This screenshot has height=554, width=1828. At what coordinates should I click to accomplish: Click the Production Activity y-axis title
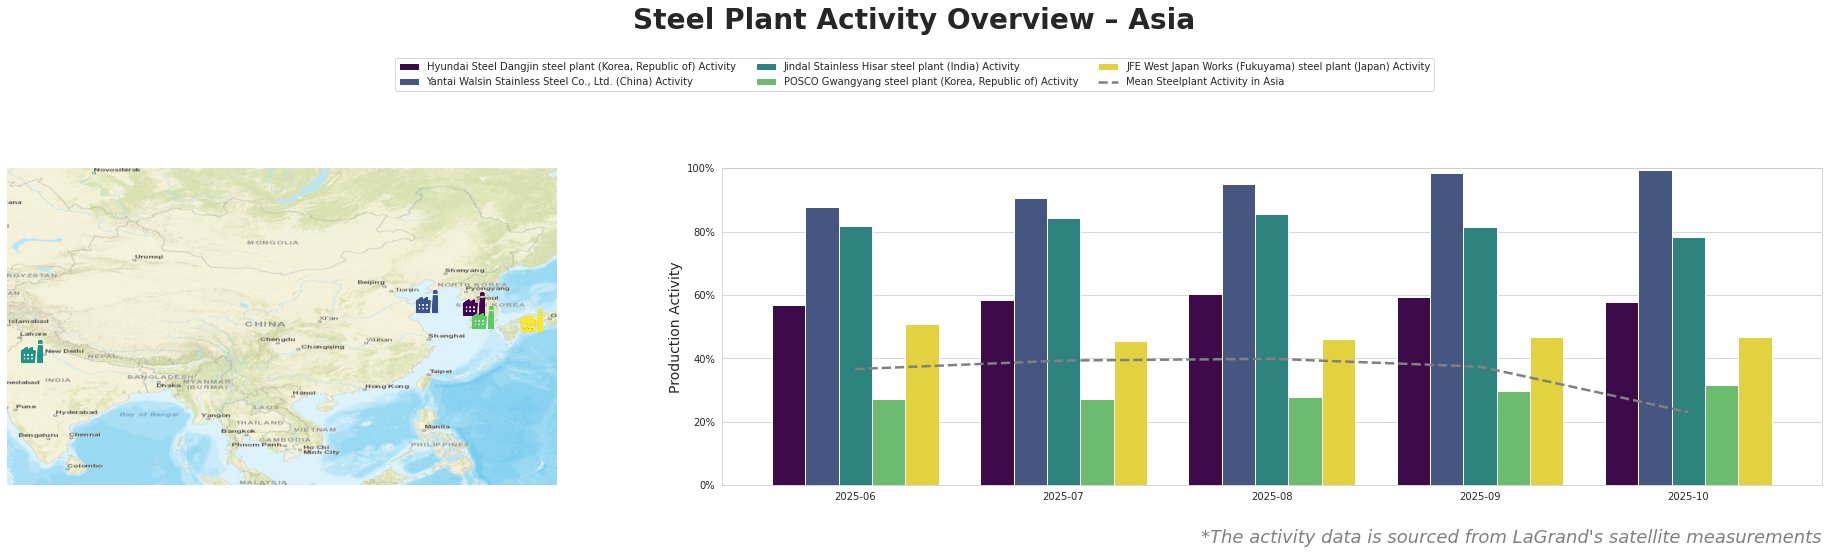[x=675, y=327]
